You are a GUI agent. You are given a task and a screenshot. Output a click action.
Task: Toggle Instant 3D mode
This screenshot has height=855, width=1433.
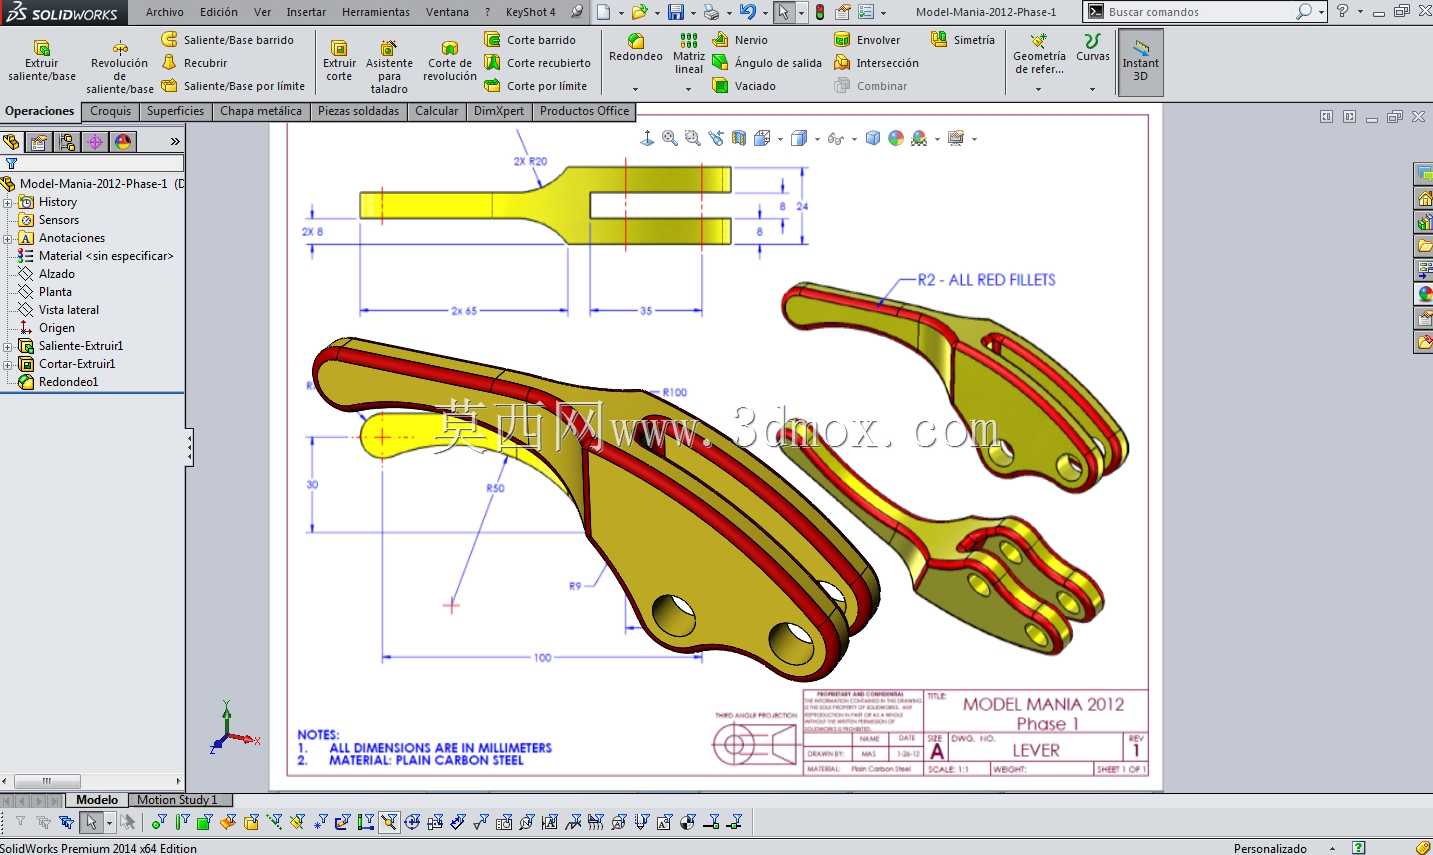[x=1140, y=62]
